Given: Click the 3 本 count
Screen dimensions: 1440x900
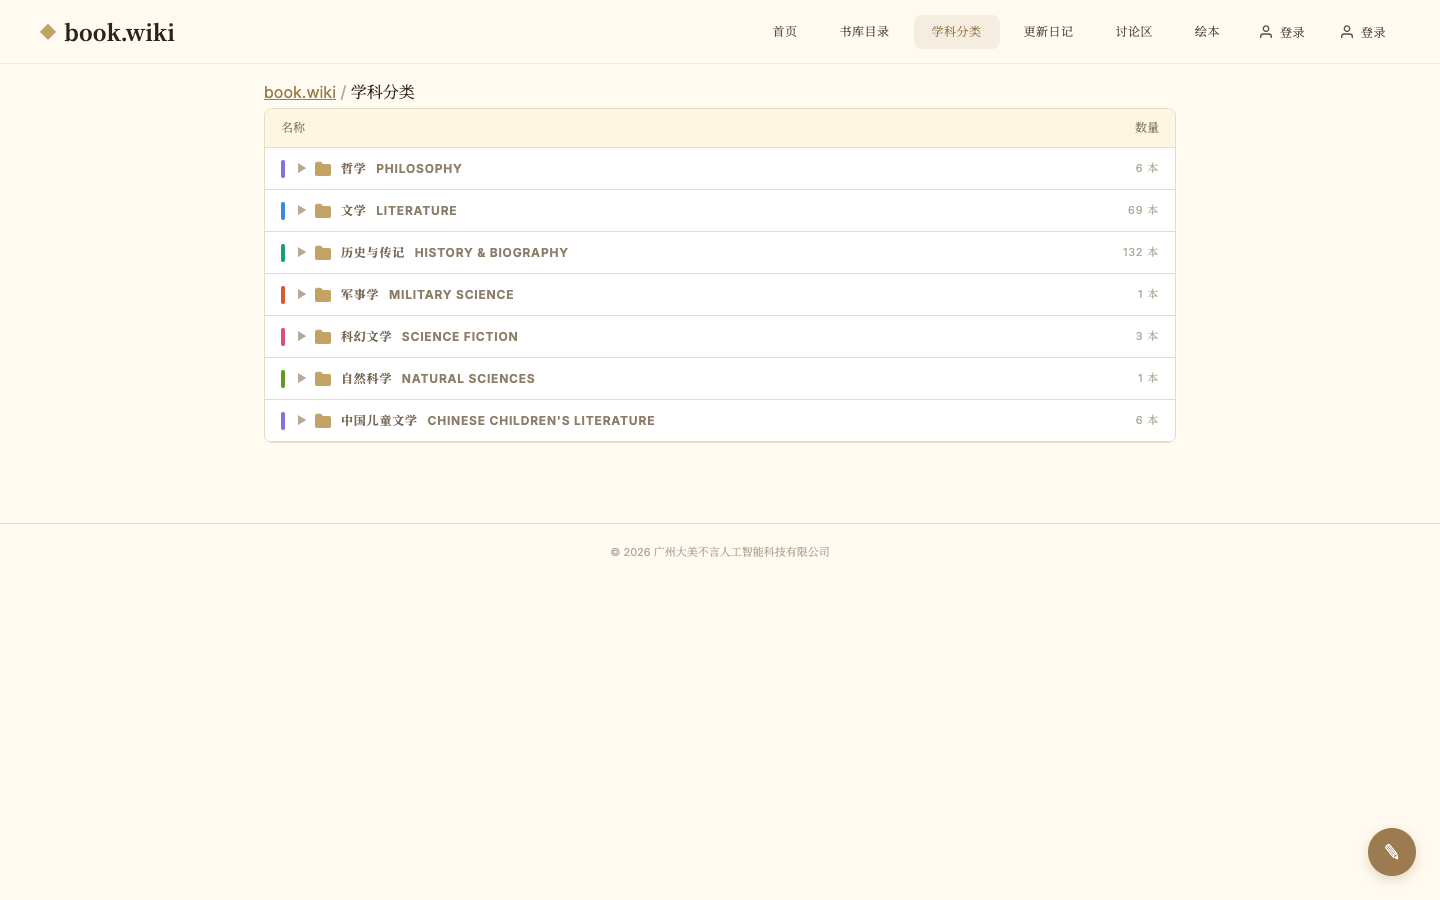Looking at the screenshot, I should click(x=1147, y=336).
